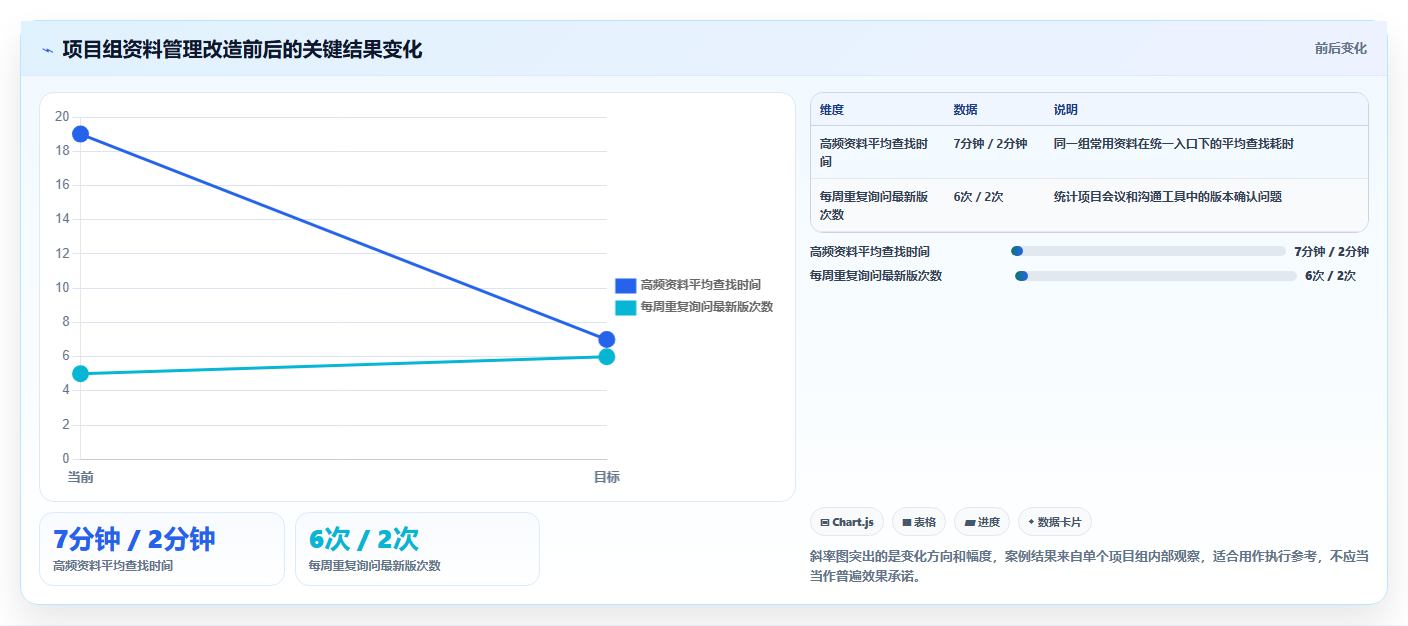Click the table data cell 7分钟 / 2分钟
The image size is (1408, 626).
point(991,144)
